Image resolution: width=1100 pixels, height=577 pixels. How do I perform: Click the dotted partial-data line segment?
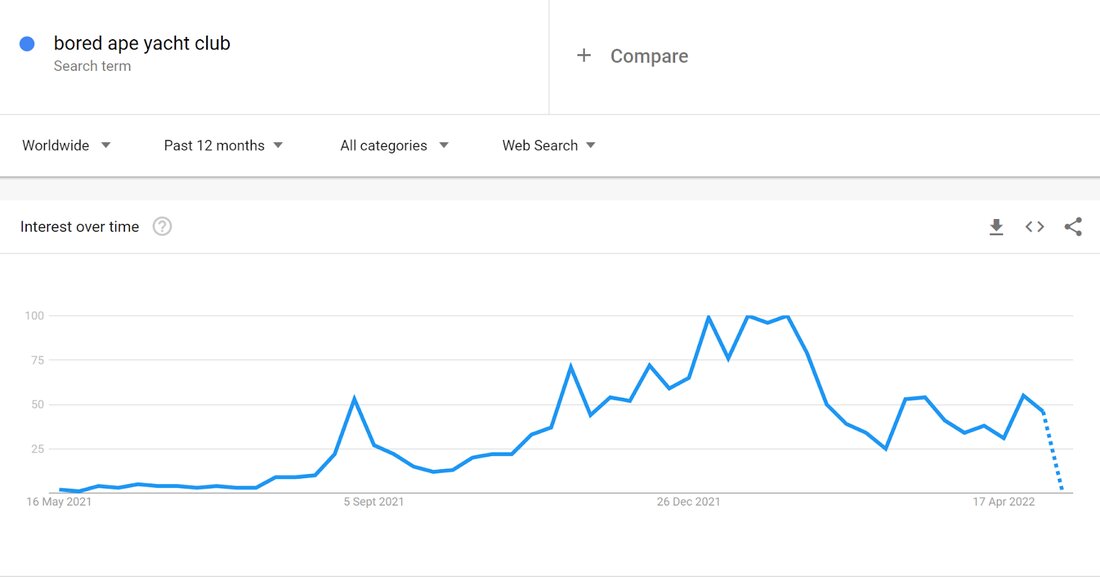click(x=1053, y=451)
